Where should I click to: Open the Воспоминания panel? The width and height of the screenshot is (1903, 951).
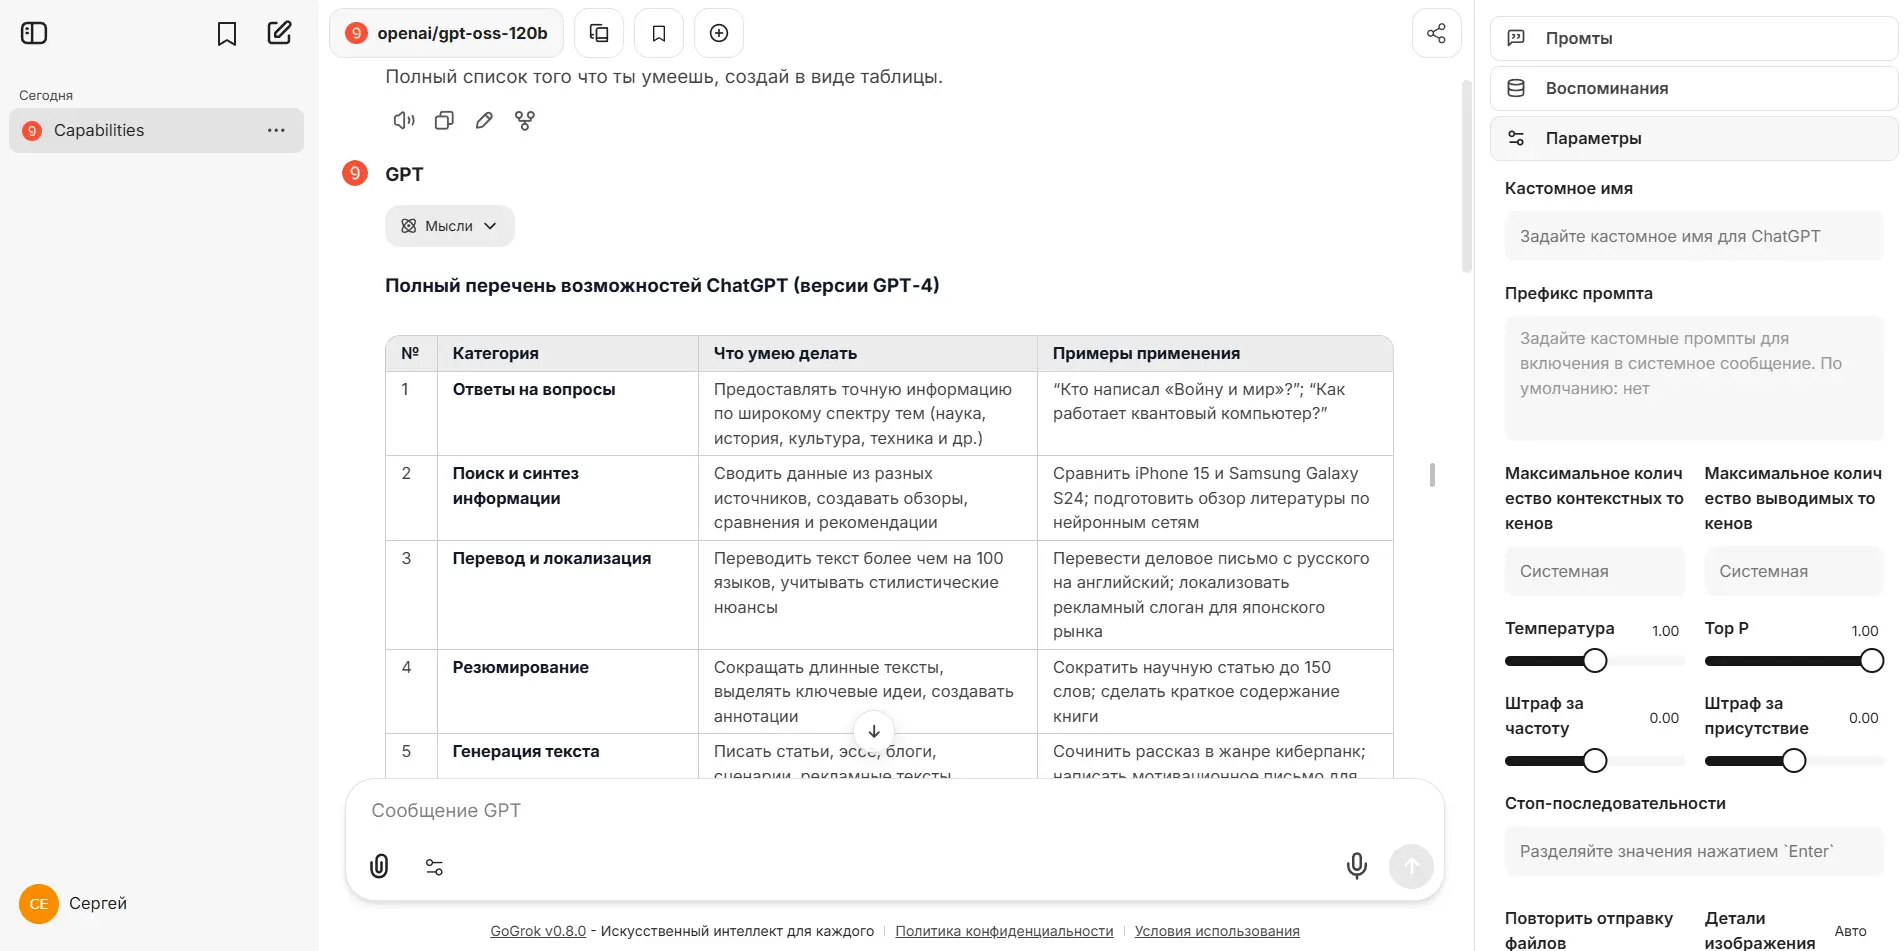(x=1692, y=88)
